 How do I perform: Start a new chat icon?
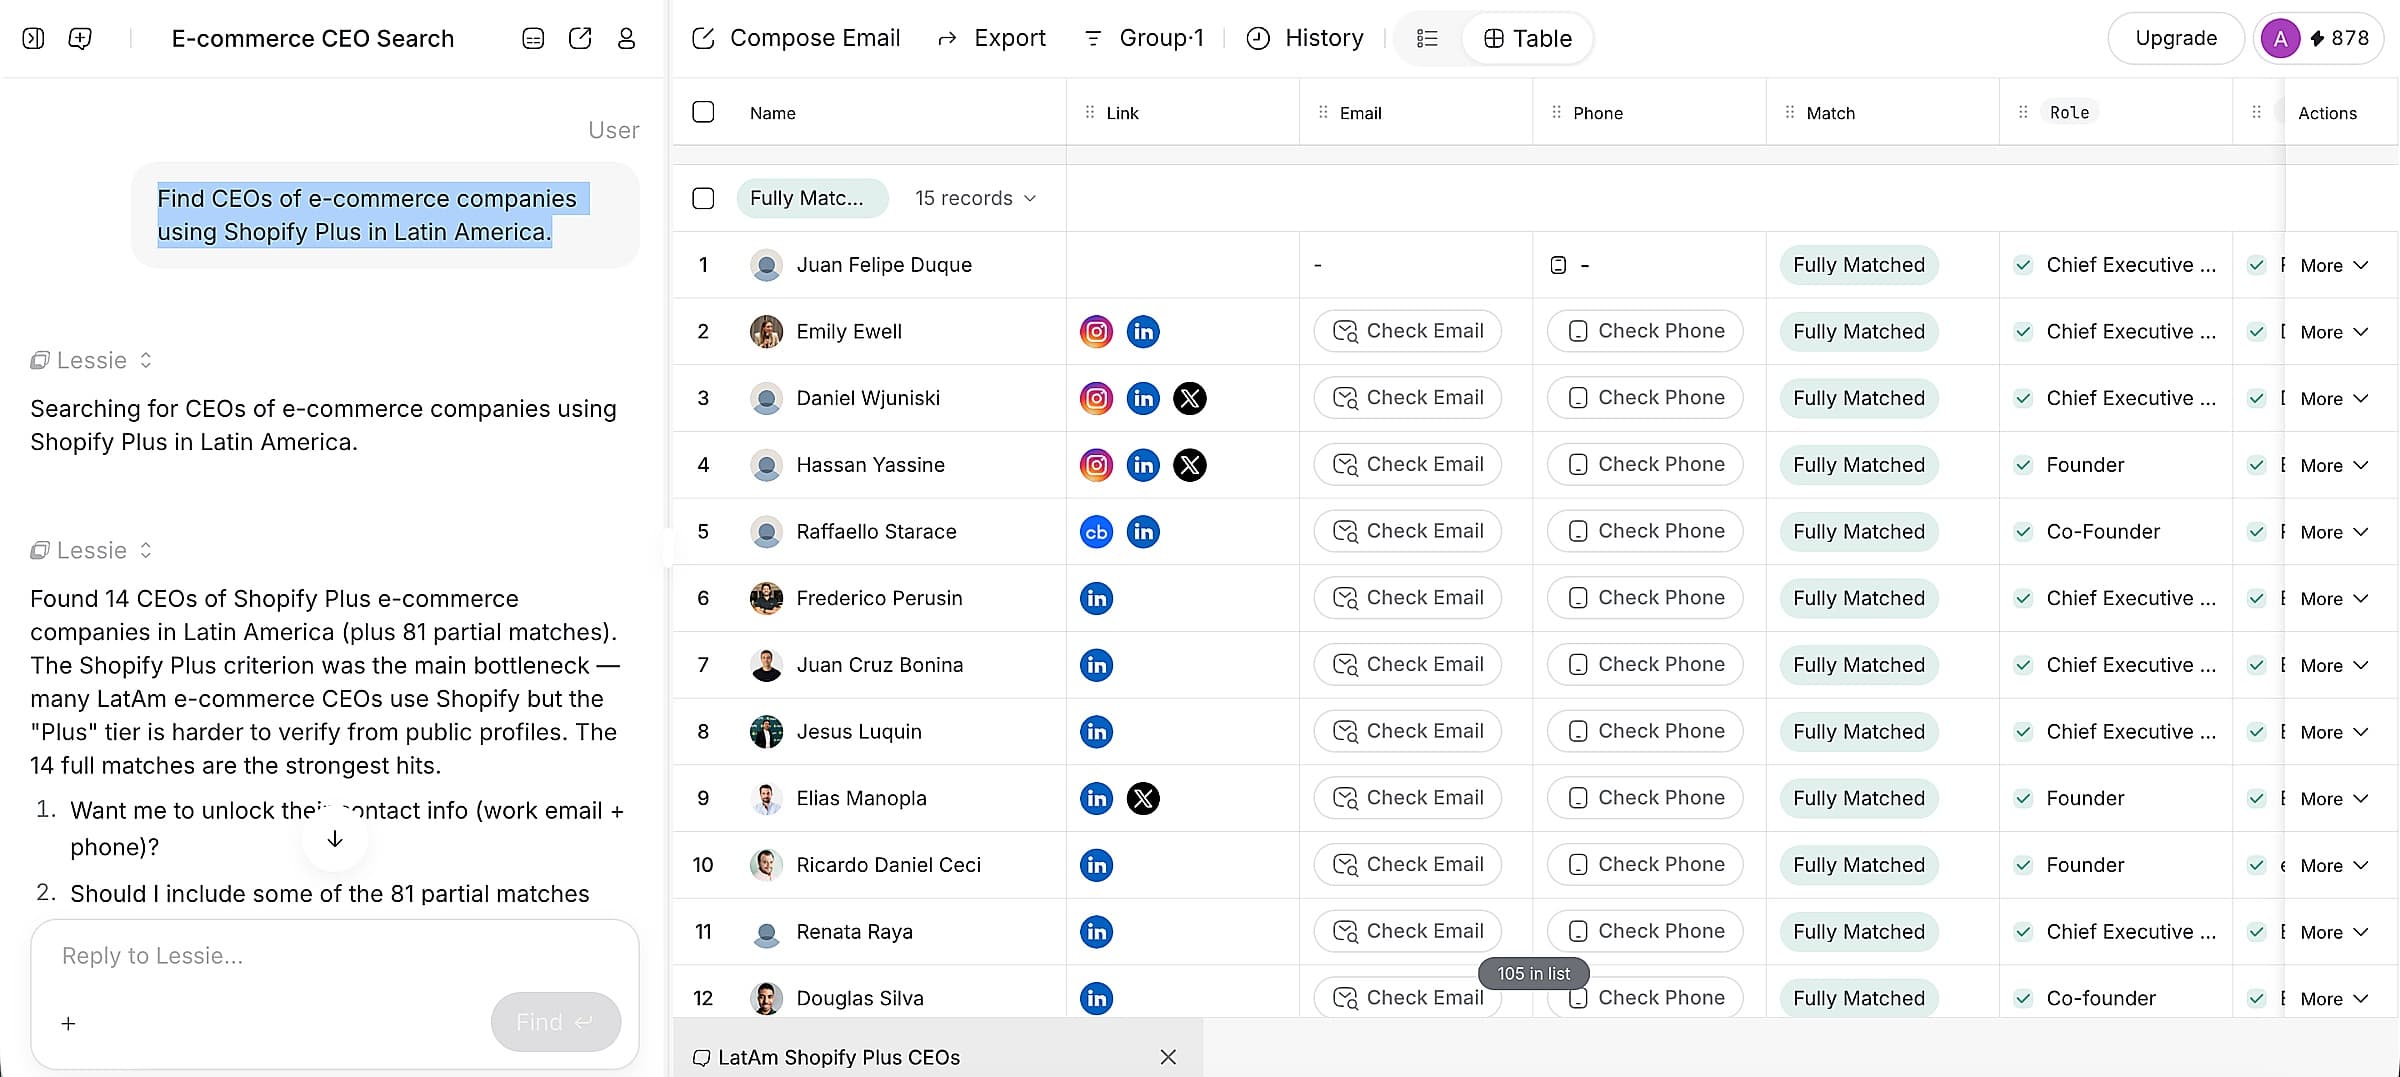[x=80, y=38]
